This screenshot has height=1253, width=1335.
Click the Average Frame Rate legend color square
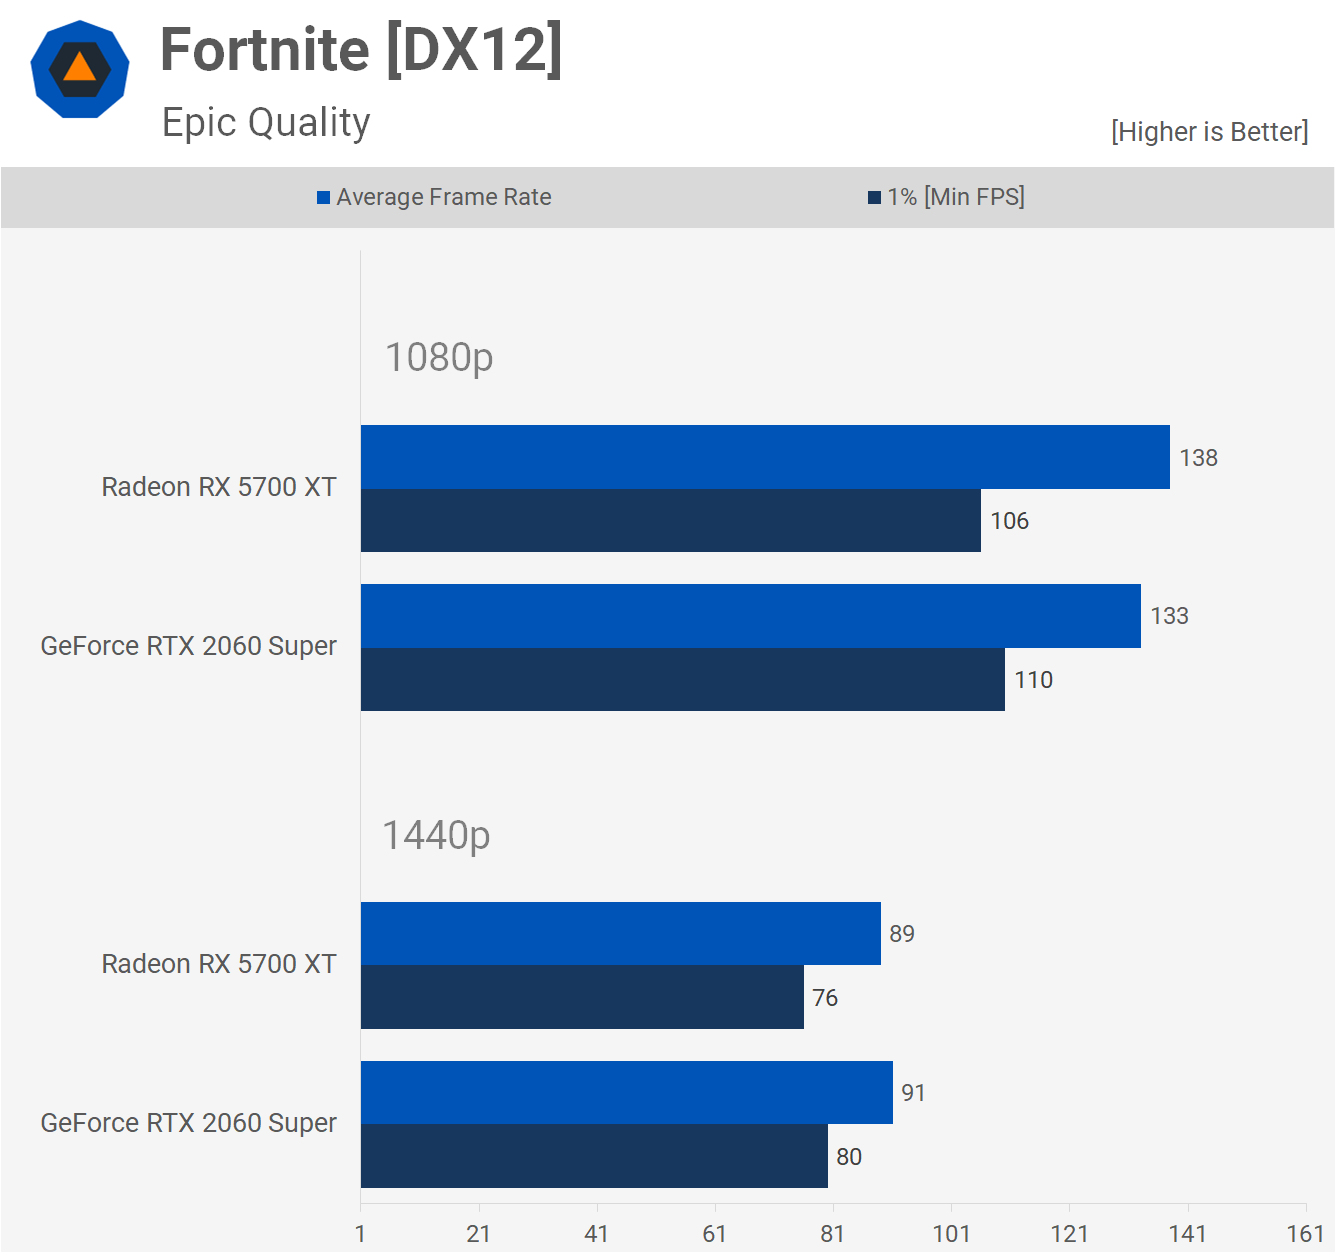coord(324,197)
